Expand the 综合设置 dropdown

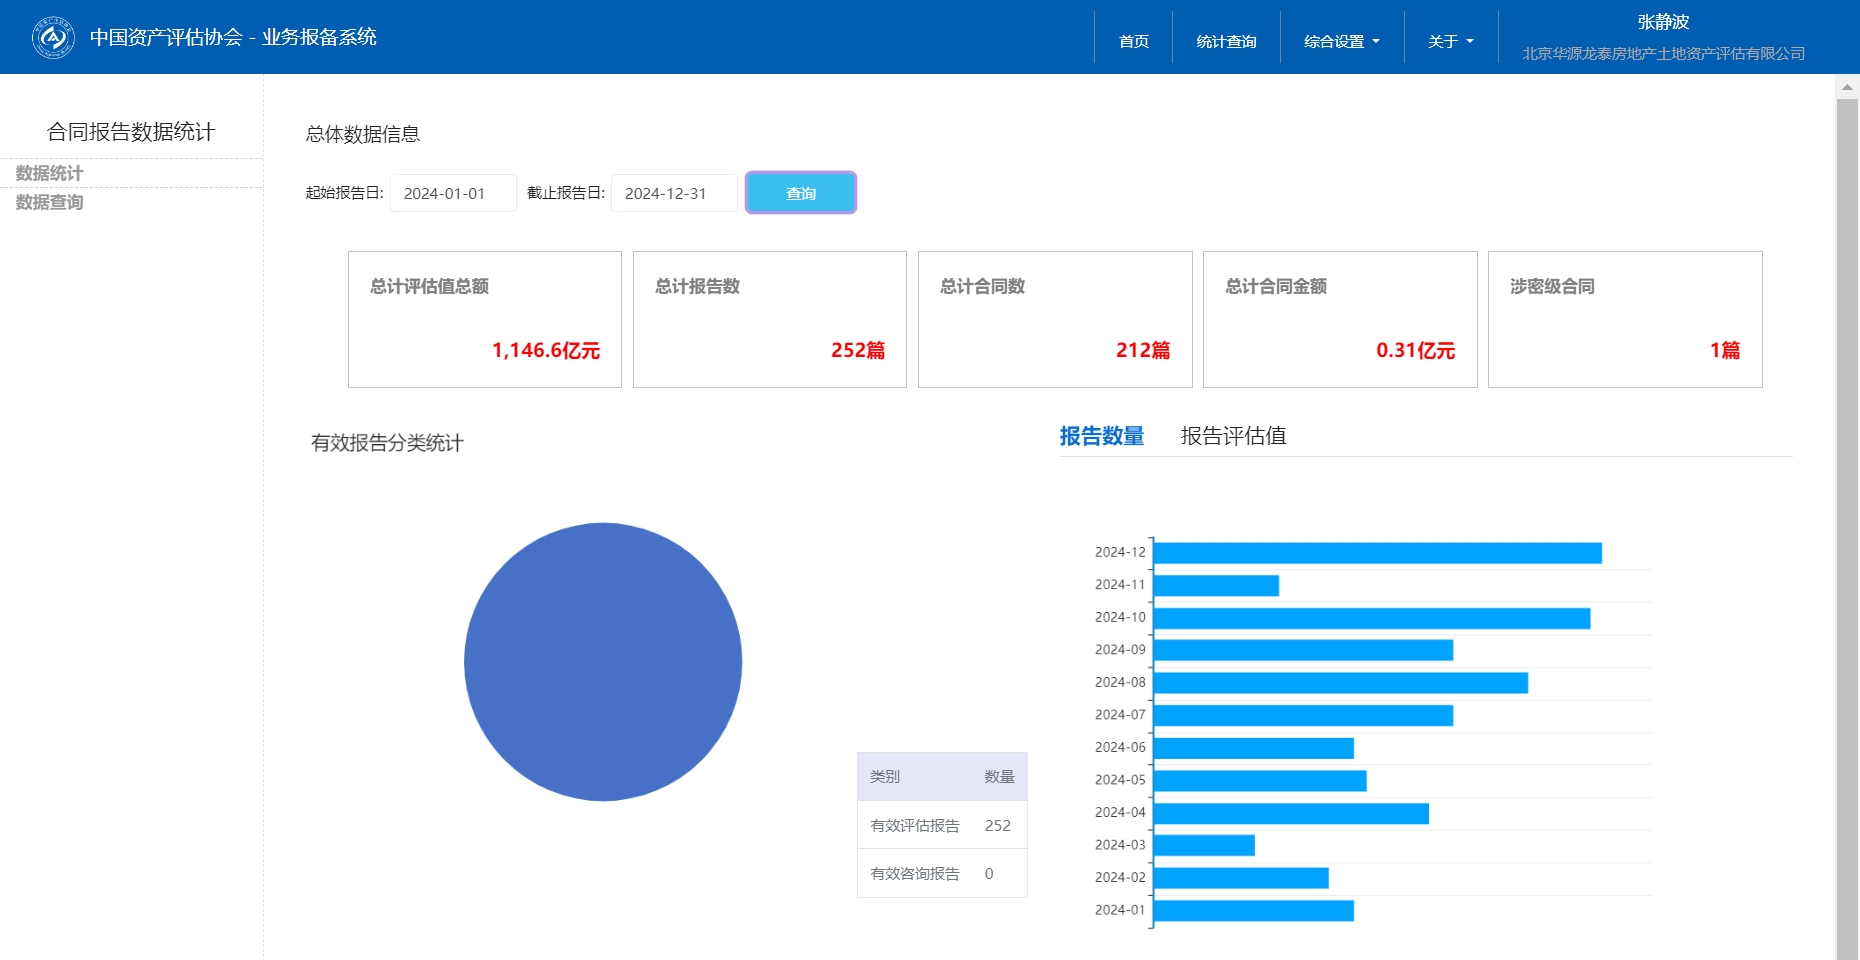tap(1341, 41)
